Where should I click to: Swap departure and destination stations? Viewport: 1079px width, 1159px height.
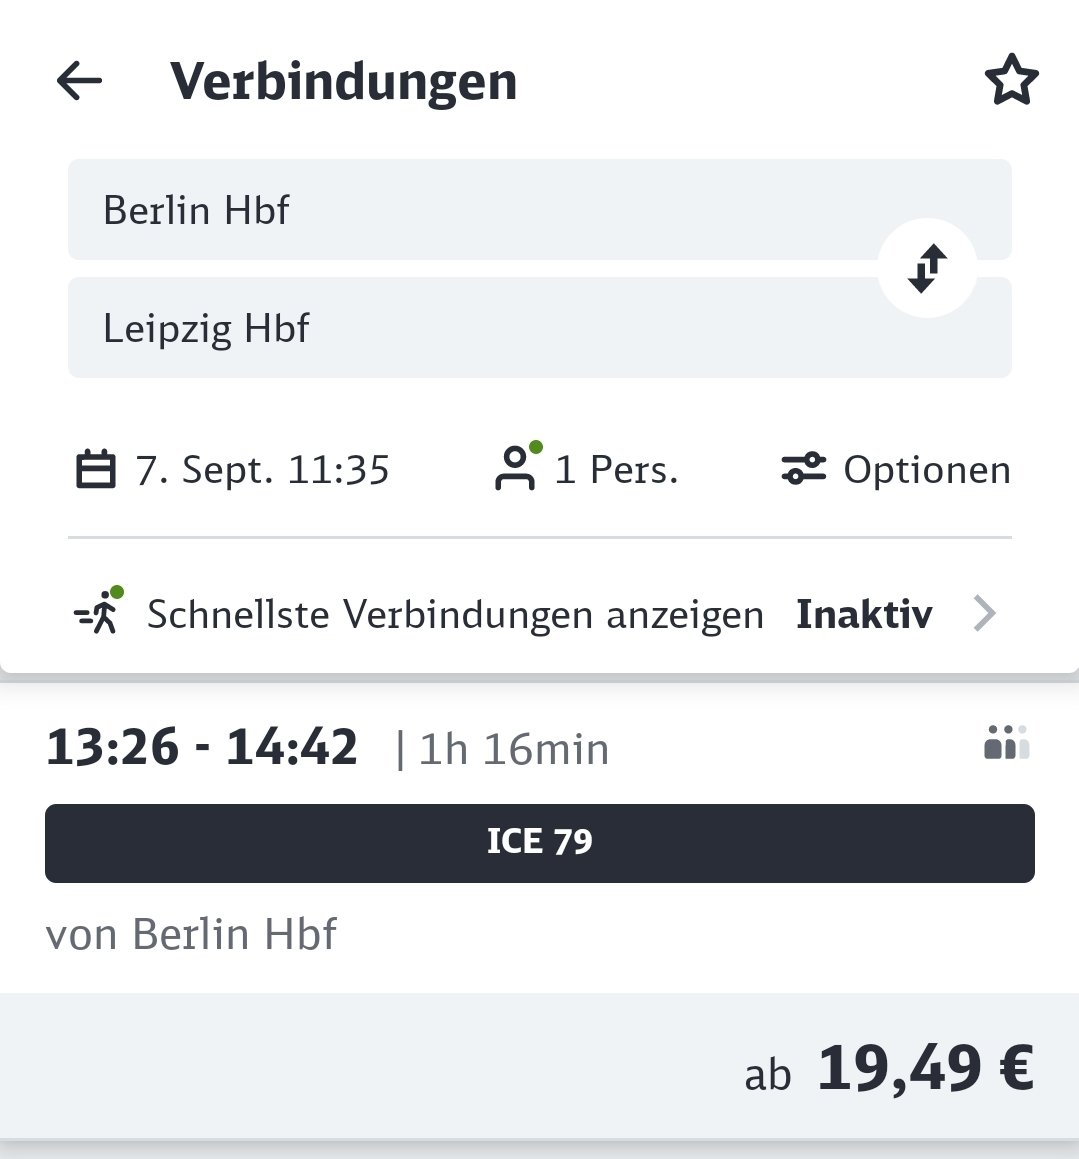927,268
